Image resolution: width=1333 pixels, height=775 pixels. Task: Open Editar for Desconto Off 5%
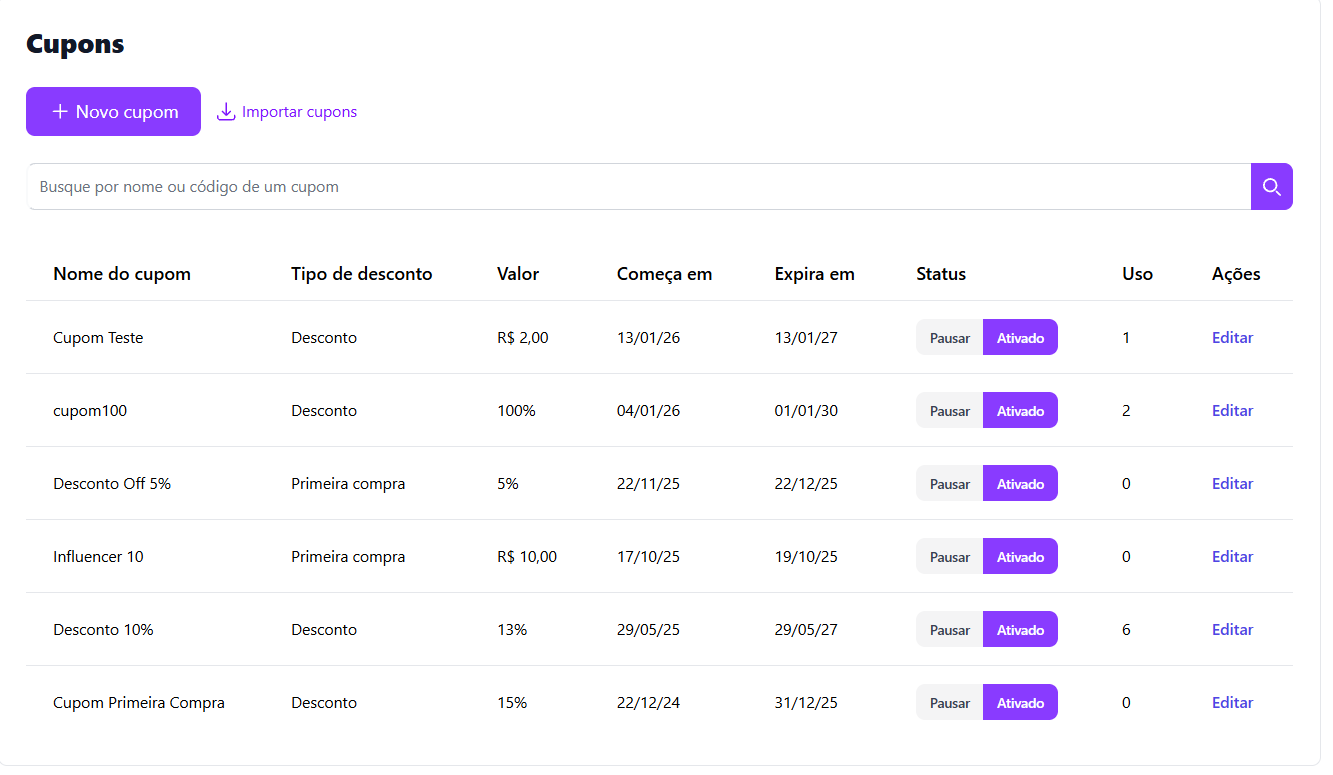(x=1232, y=484)
